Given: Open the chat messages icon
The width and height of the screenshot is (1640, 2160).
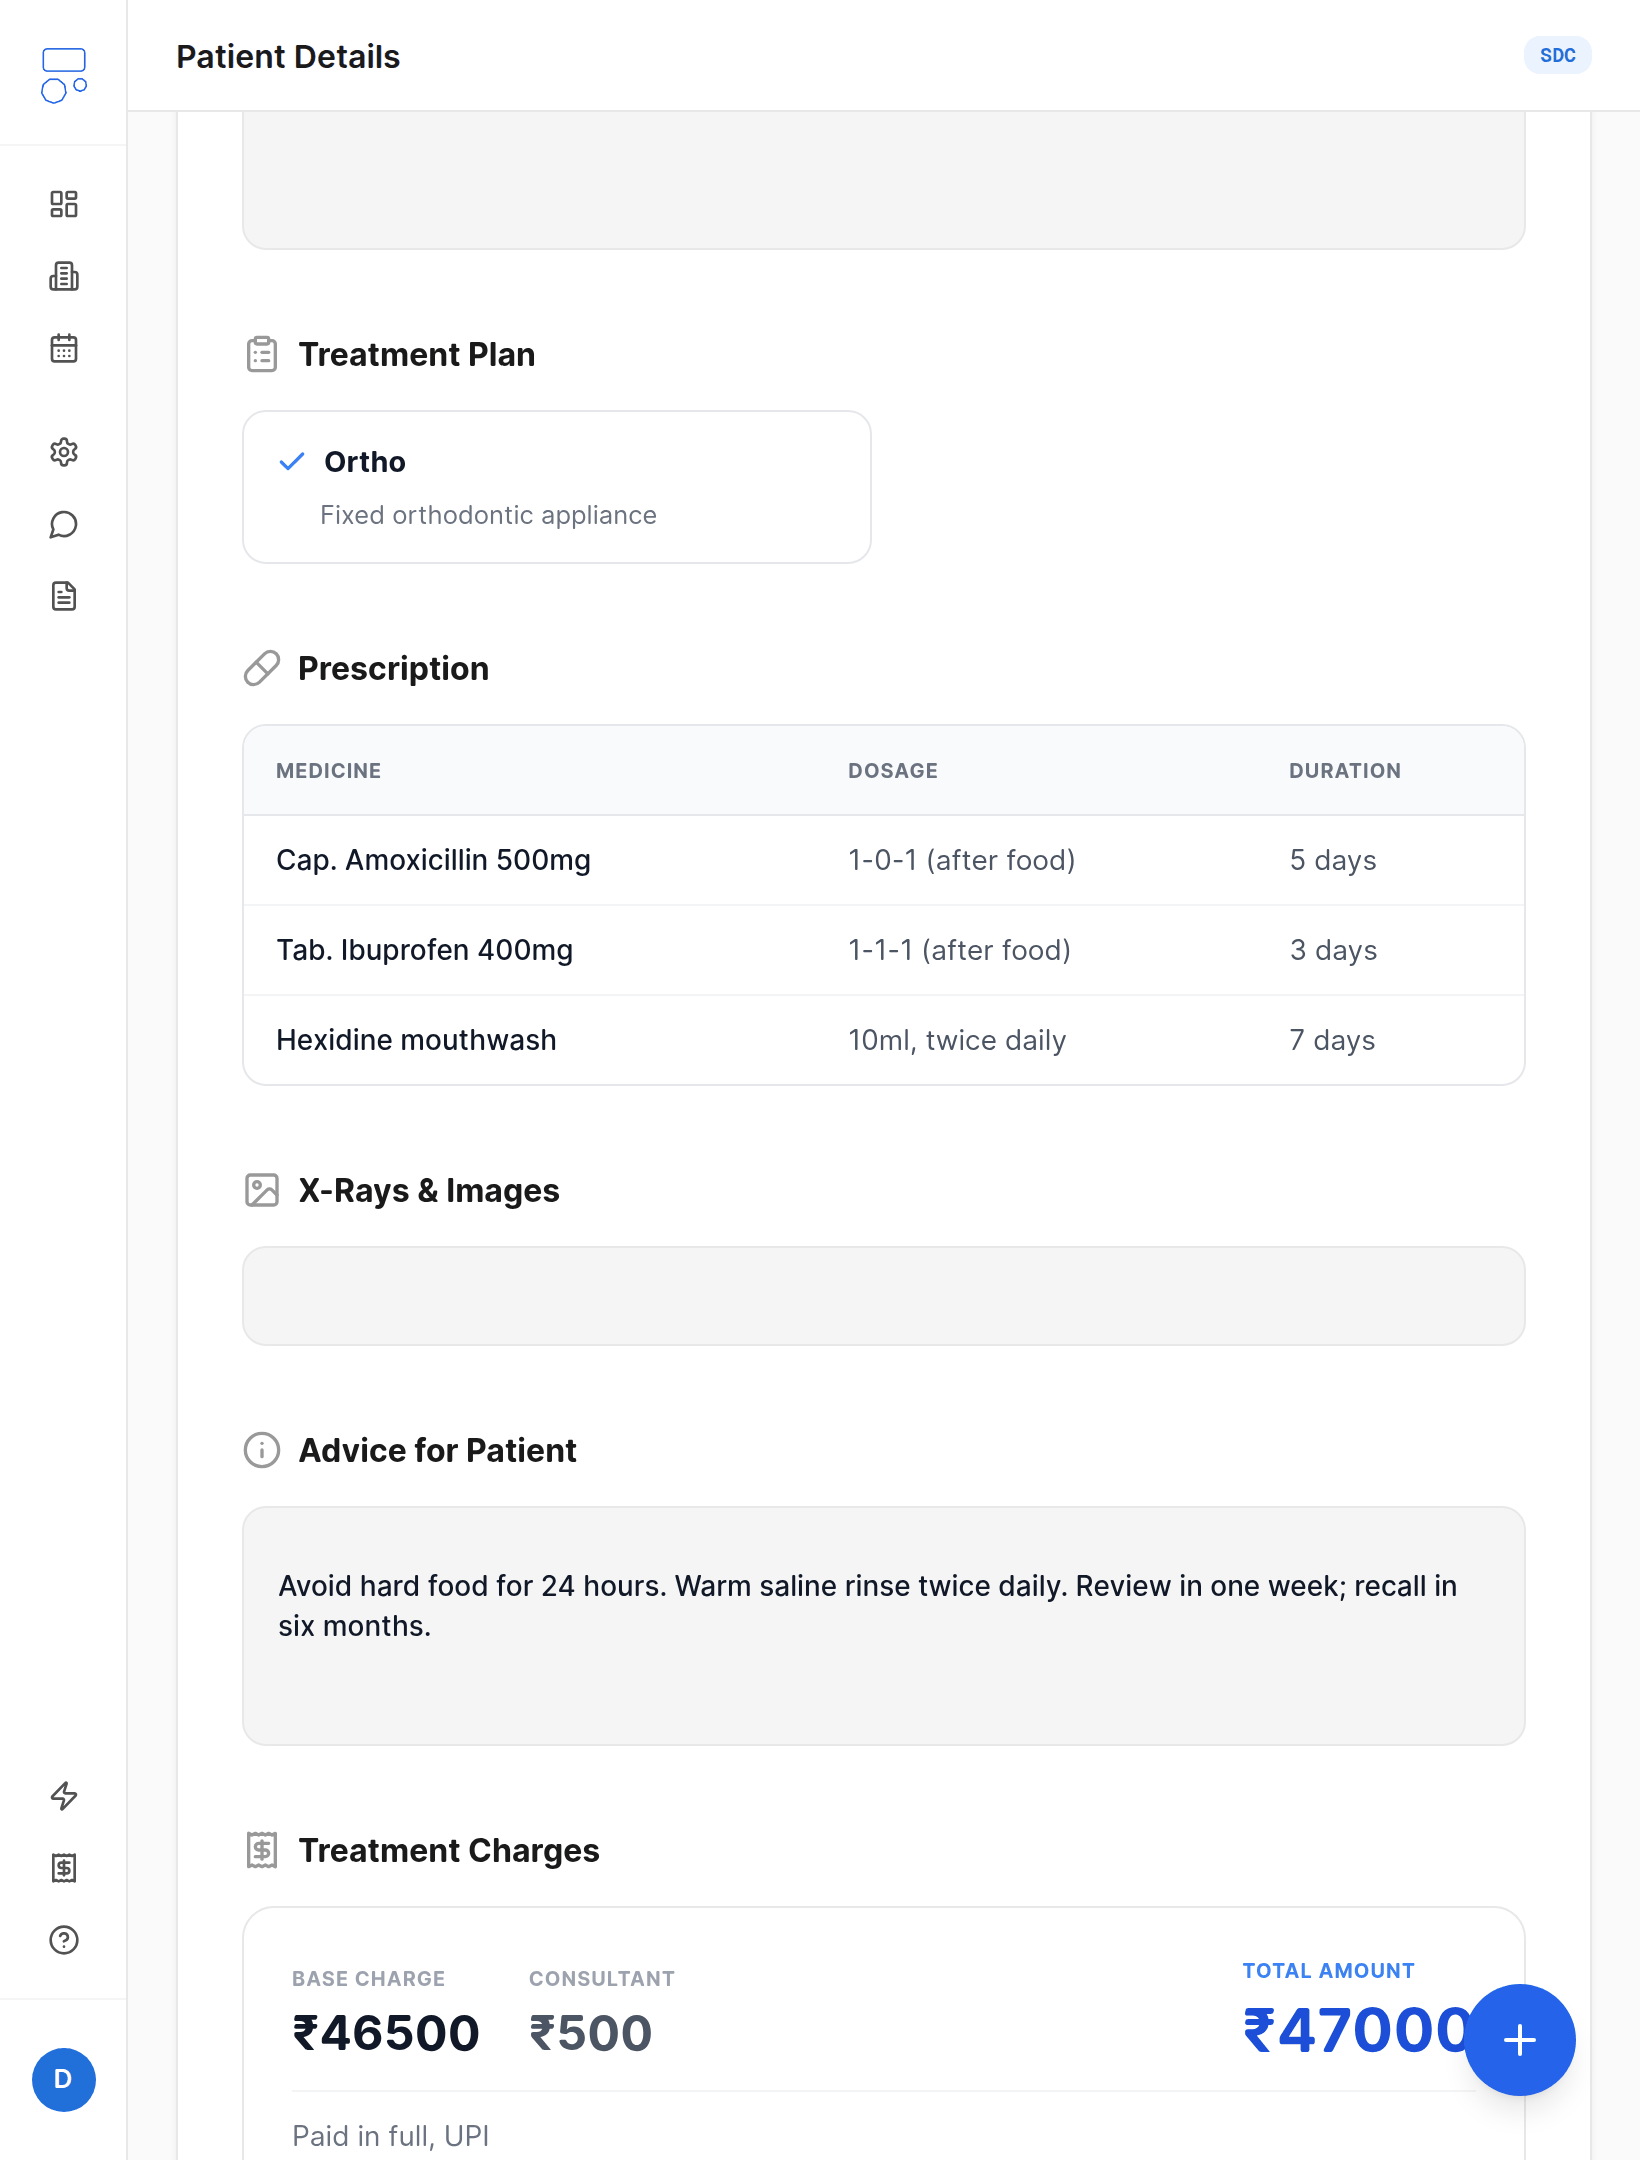Looking at the screenshot, I should (x=64, y=524).
